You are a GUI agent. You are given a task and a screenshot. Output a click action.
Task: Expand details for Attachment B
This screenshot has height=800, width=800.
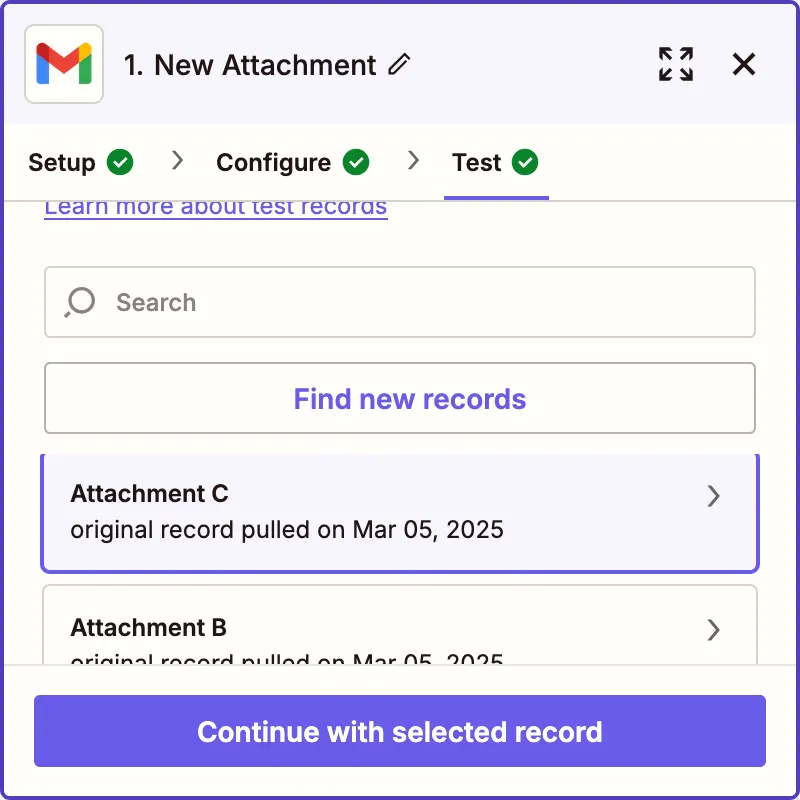tap(713, 630)
